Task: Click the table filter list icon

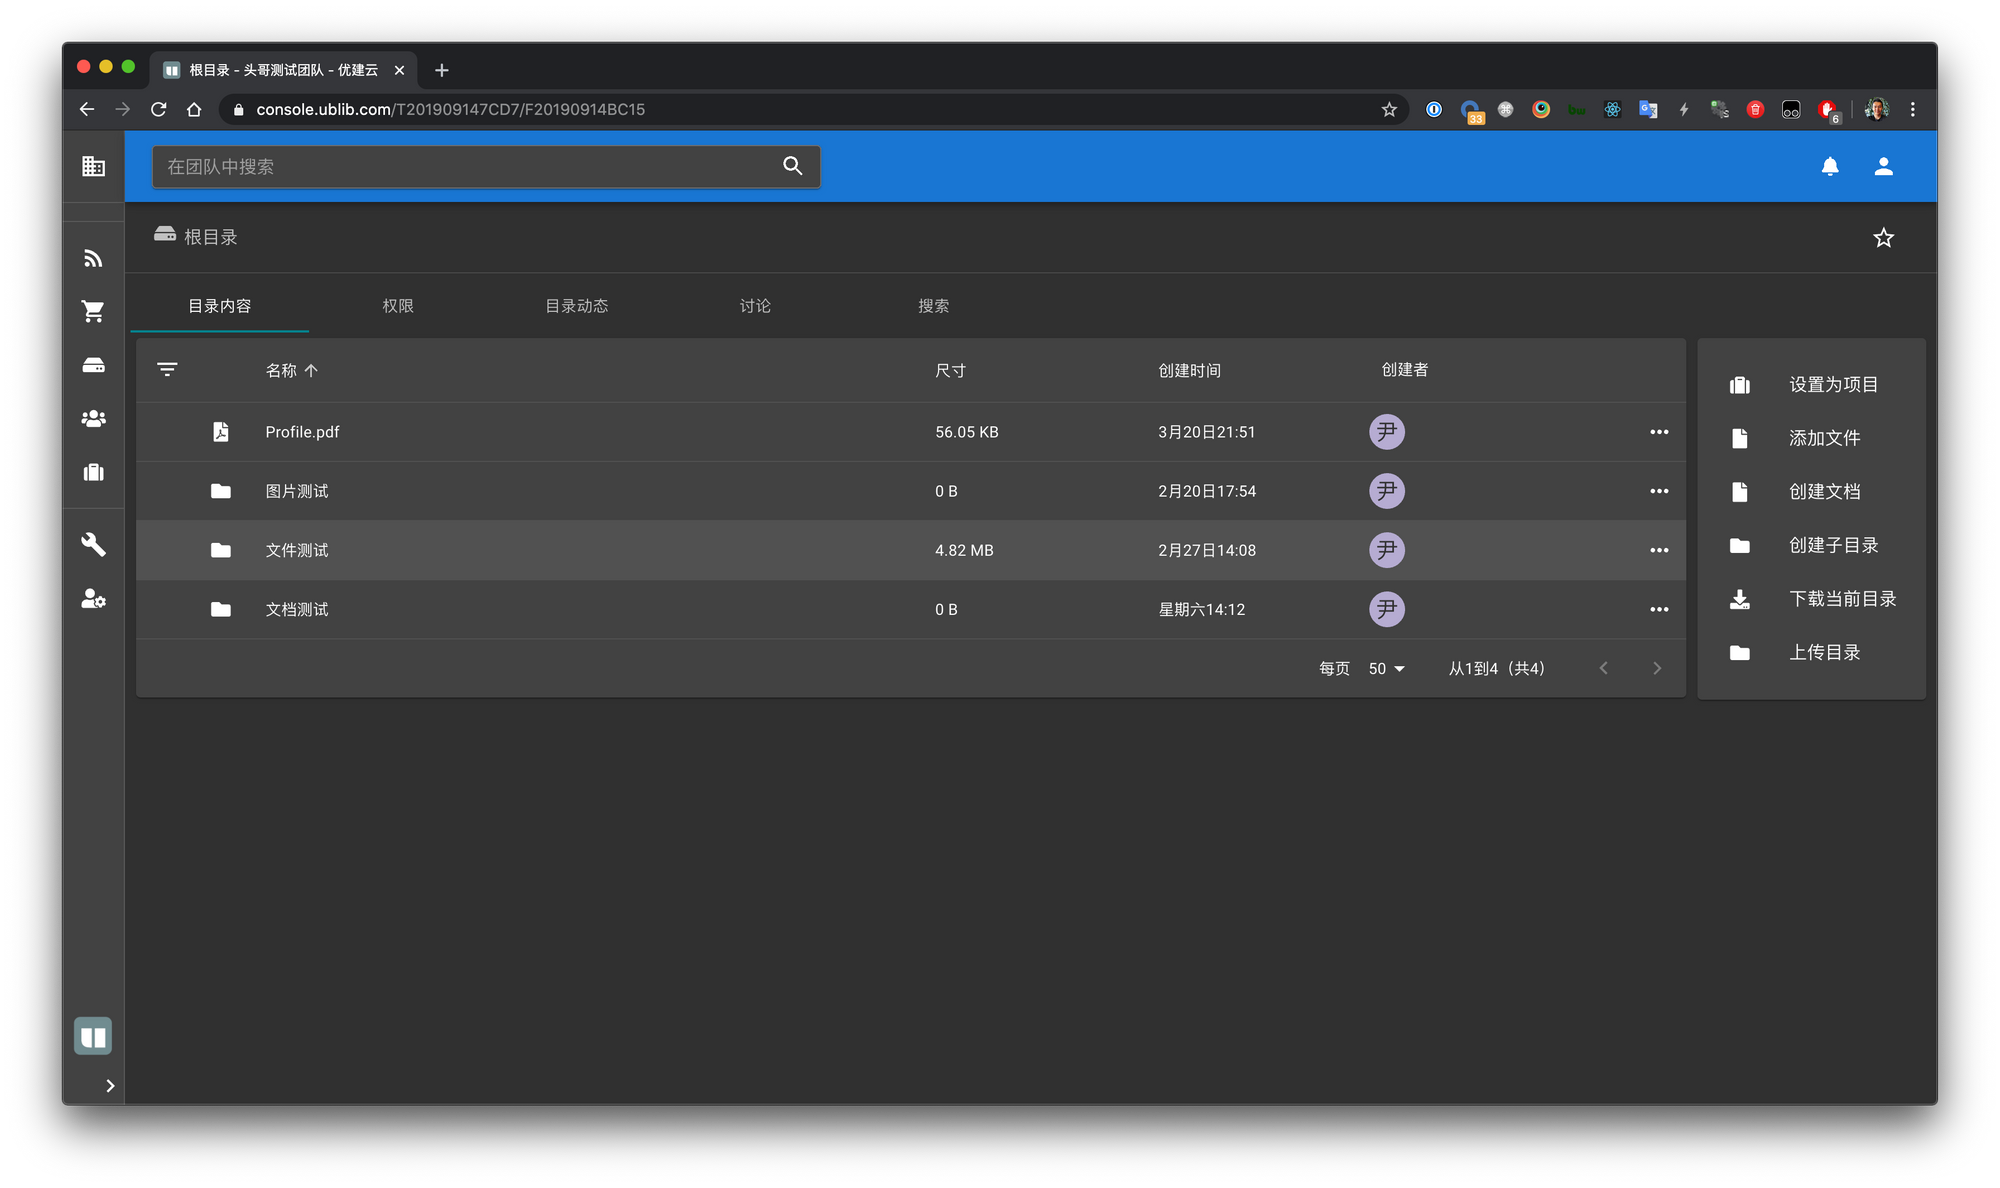Action: point(167,370)
